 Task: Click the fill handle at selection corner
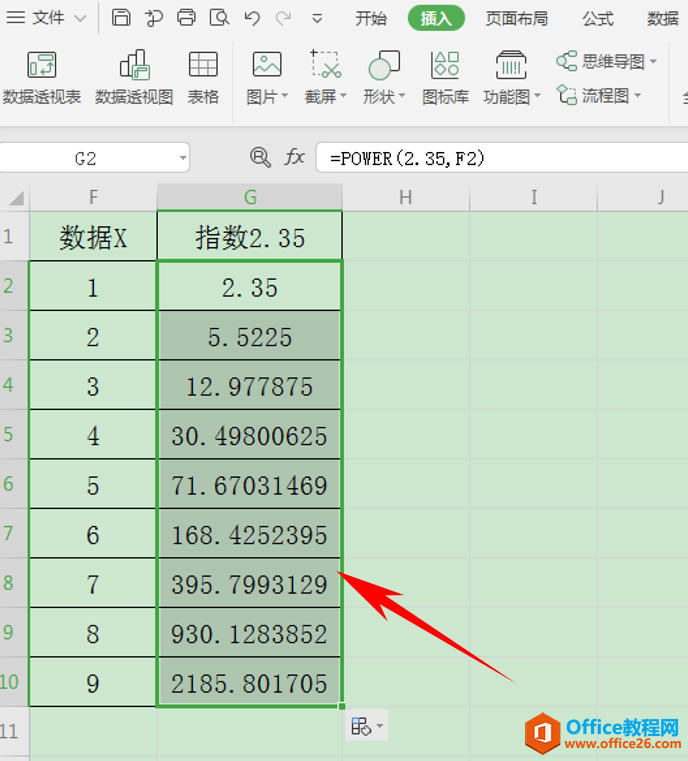click(x=342, y=706)
